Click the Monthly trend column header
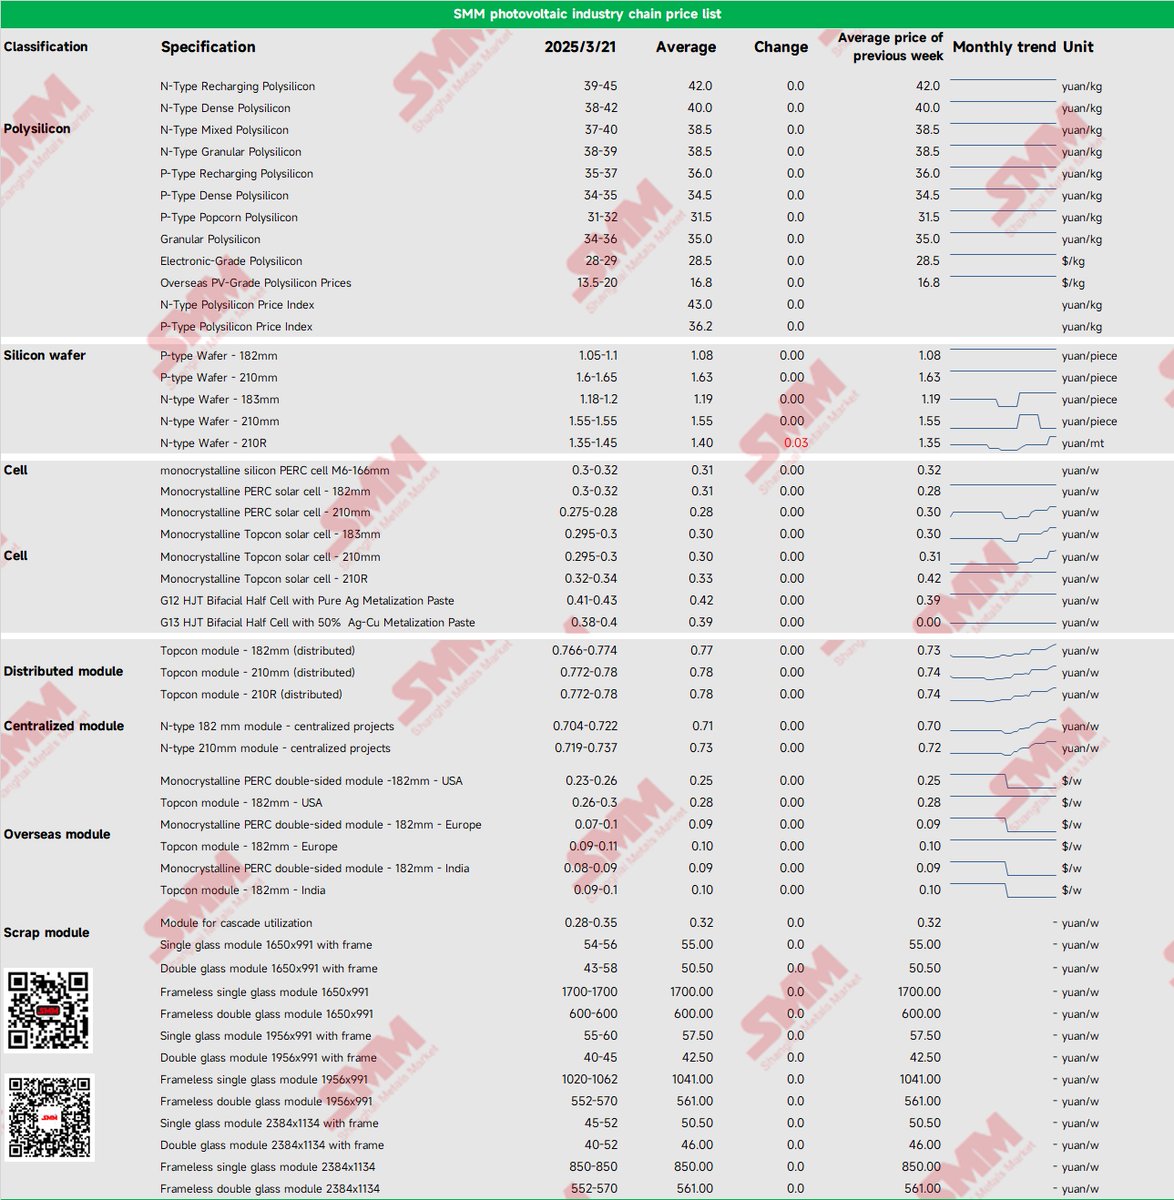This screenshot has width=1174, height=1200. 1005,47
